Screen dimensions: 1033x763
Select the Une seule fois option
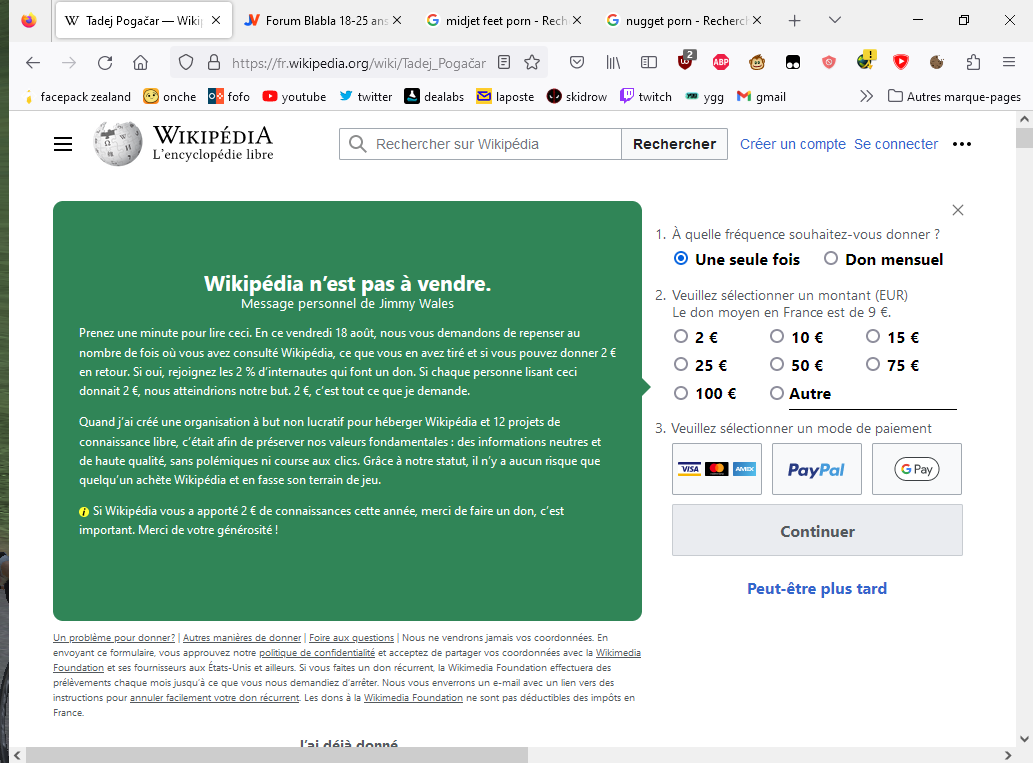point(681,259)
